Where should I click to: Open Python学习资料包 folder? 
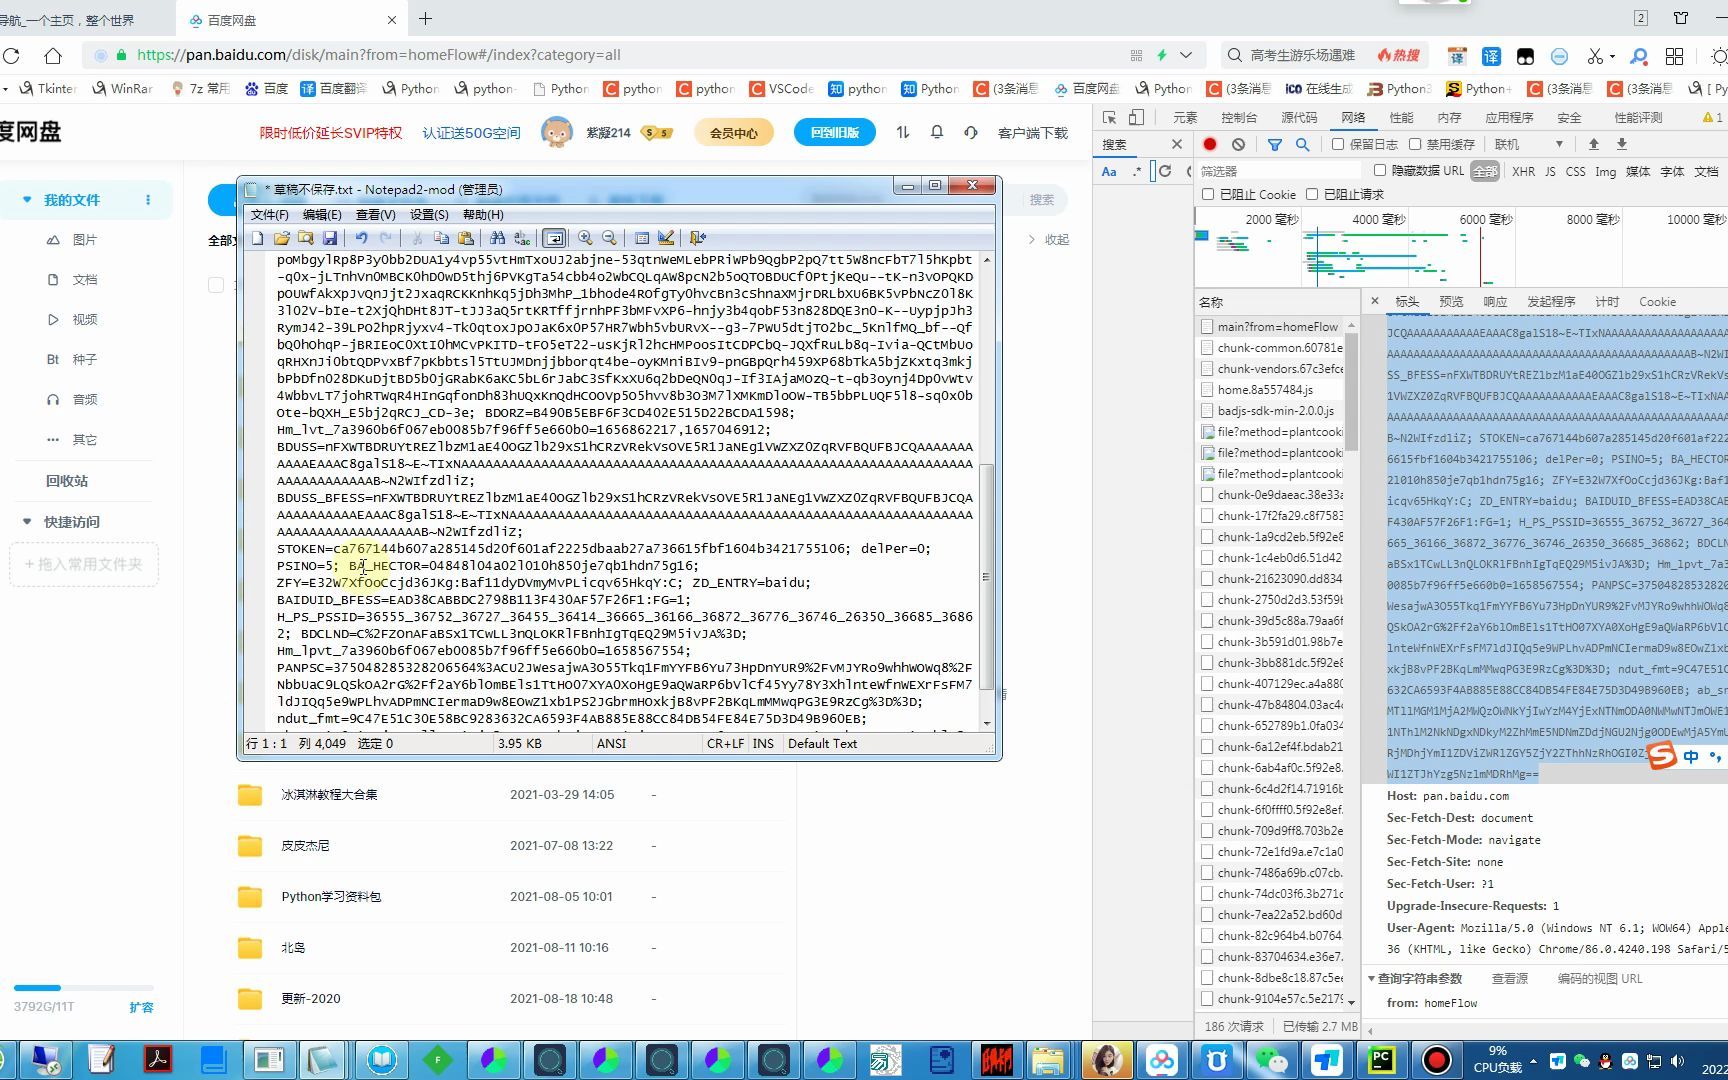click(331, 897)
